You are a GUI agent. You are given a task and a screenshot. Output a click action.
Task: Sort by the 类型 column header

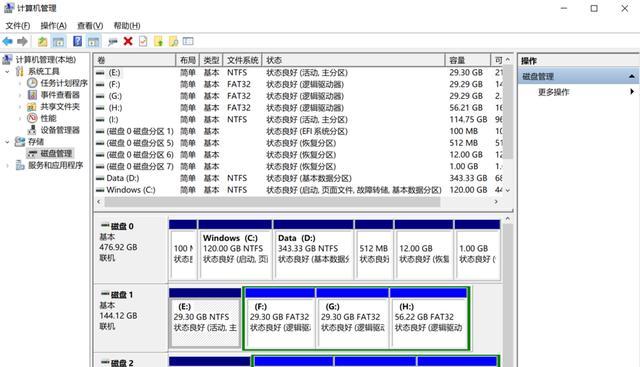coord(211,60)
